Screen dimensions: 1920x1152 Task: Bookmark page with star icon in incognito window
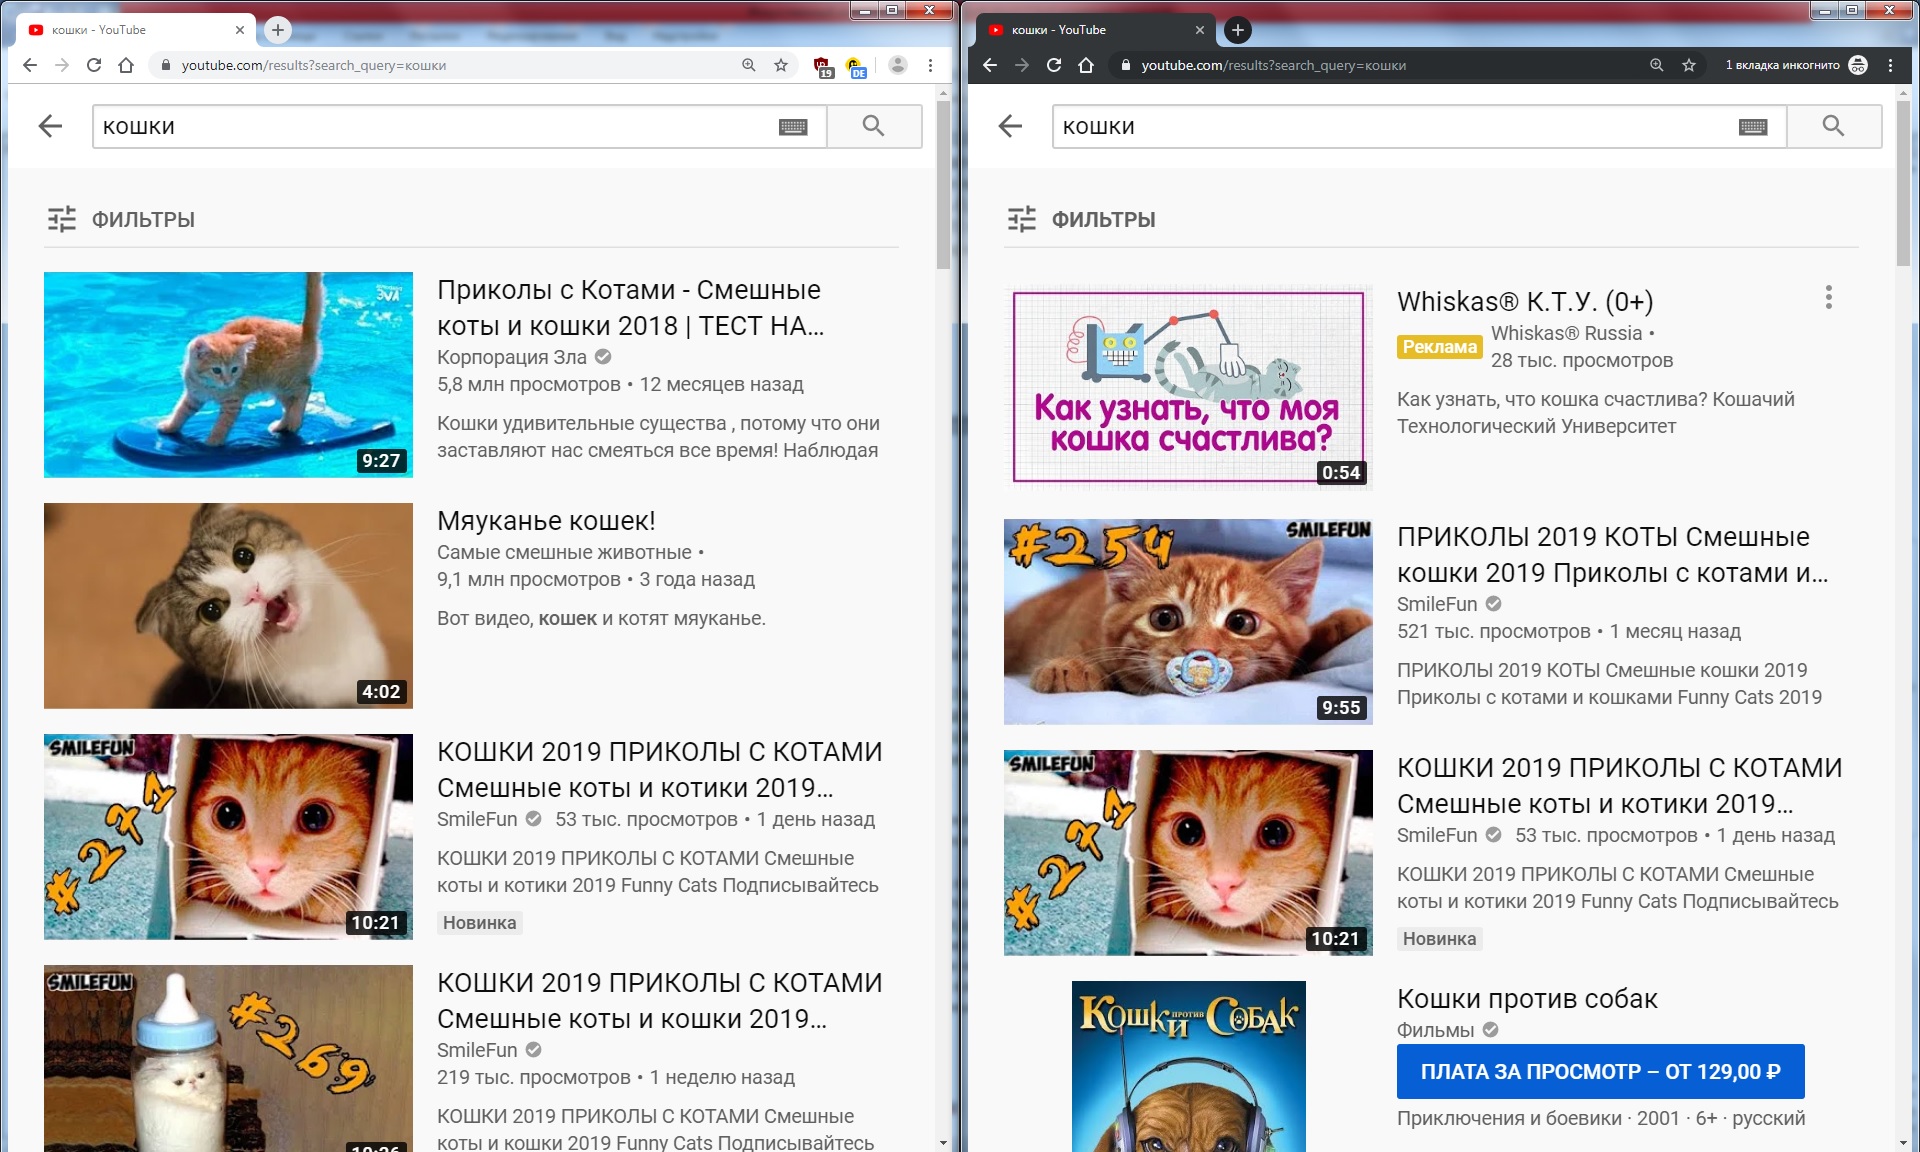coord(1689,65)
